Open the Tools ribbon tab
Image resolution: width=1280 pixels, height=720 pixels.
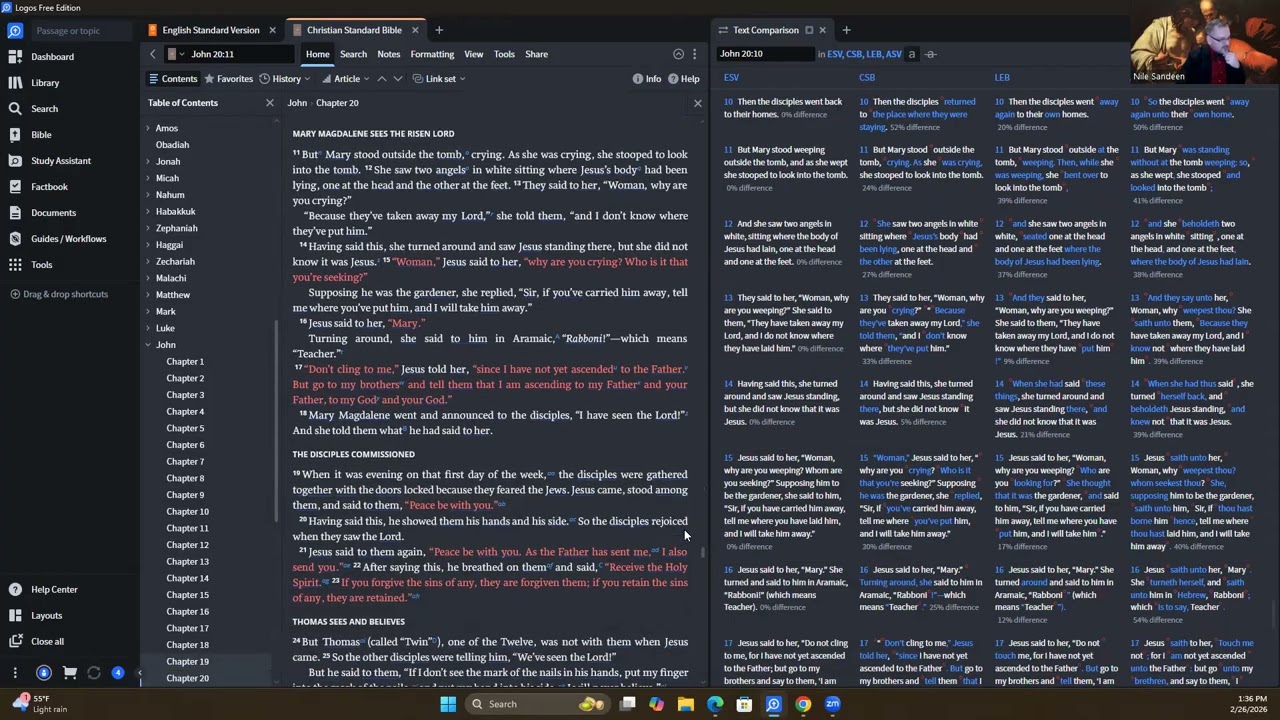[x=504, y=54]
